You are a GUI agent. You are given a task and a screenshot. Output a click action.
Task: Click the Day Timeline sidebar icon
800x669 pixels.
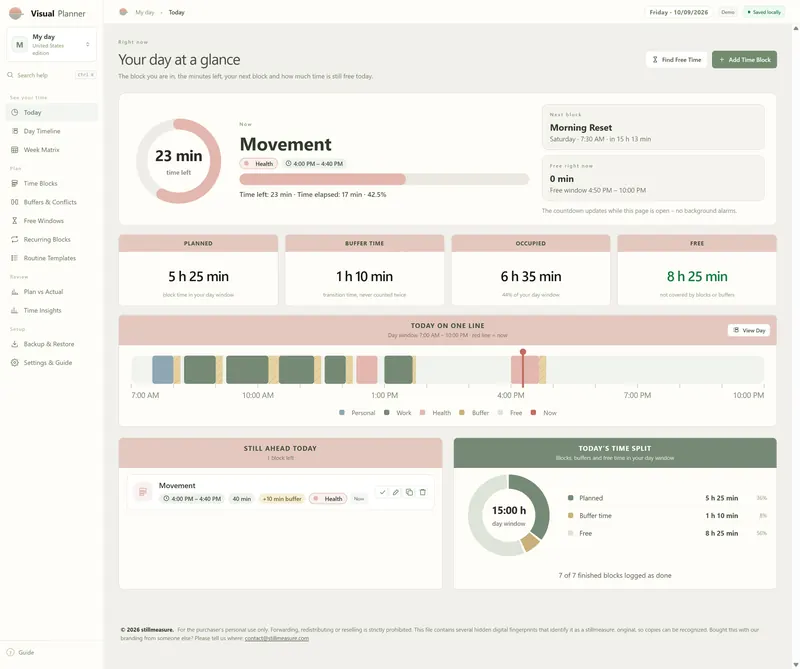pyautogui.click(x=14, y=131)
